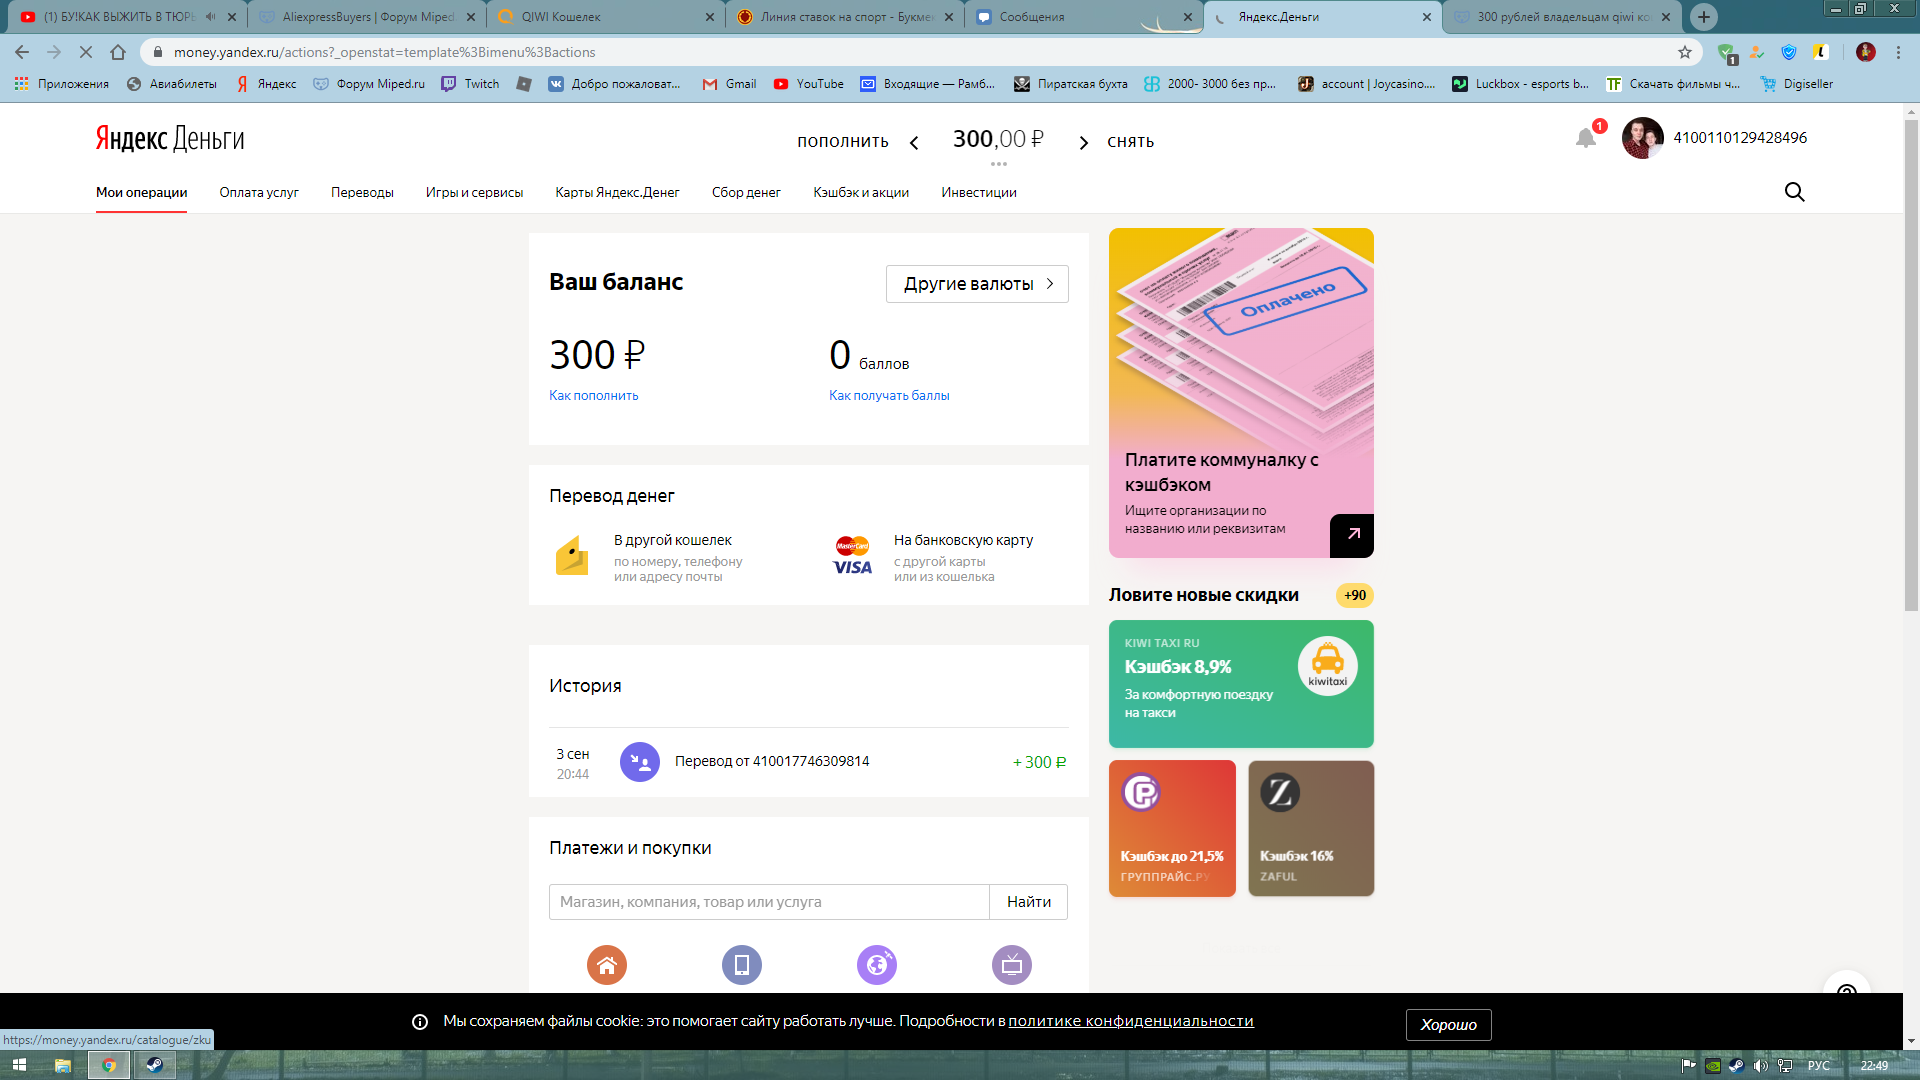
Task: Open the mobile phone payment category icon
Action: 742,965
